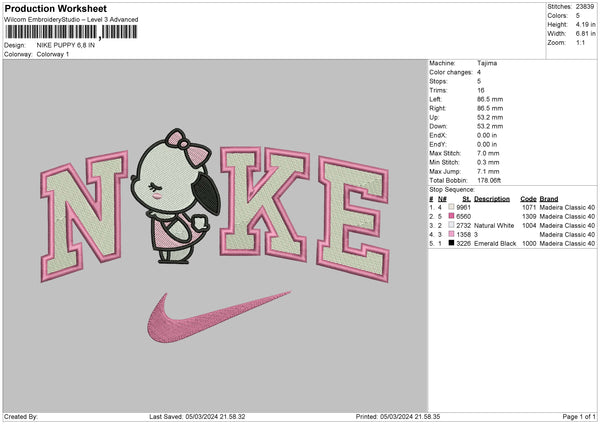
Task: Click the 'Up:' value 53.2 mm
Action: (490, 117)
